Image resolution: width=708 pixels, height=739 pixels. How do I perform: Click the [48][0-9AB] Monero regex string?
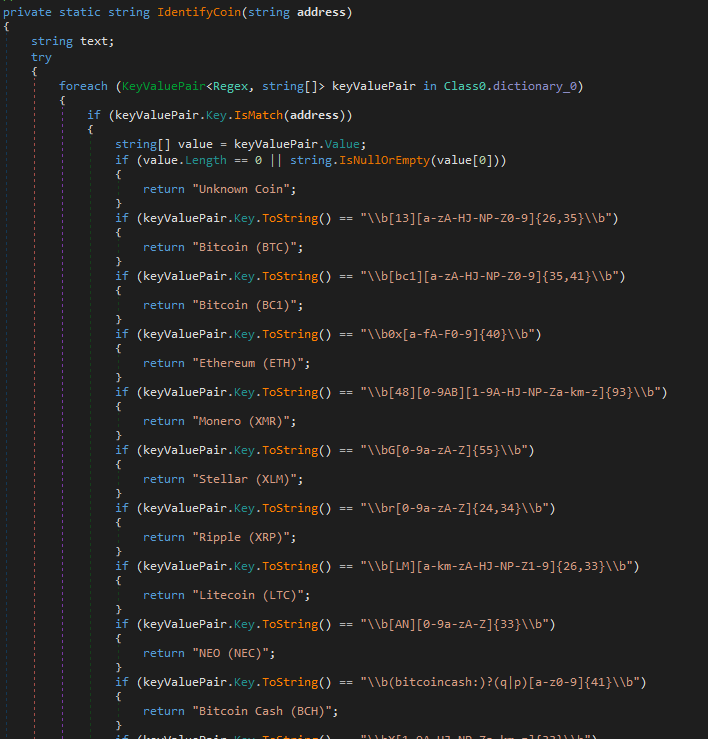[x=510, y=392]
